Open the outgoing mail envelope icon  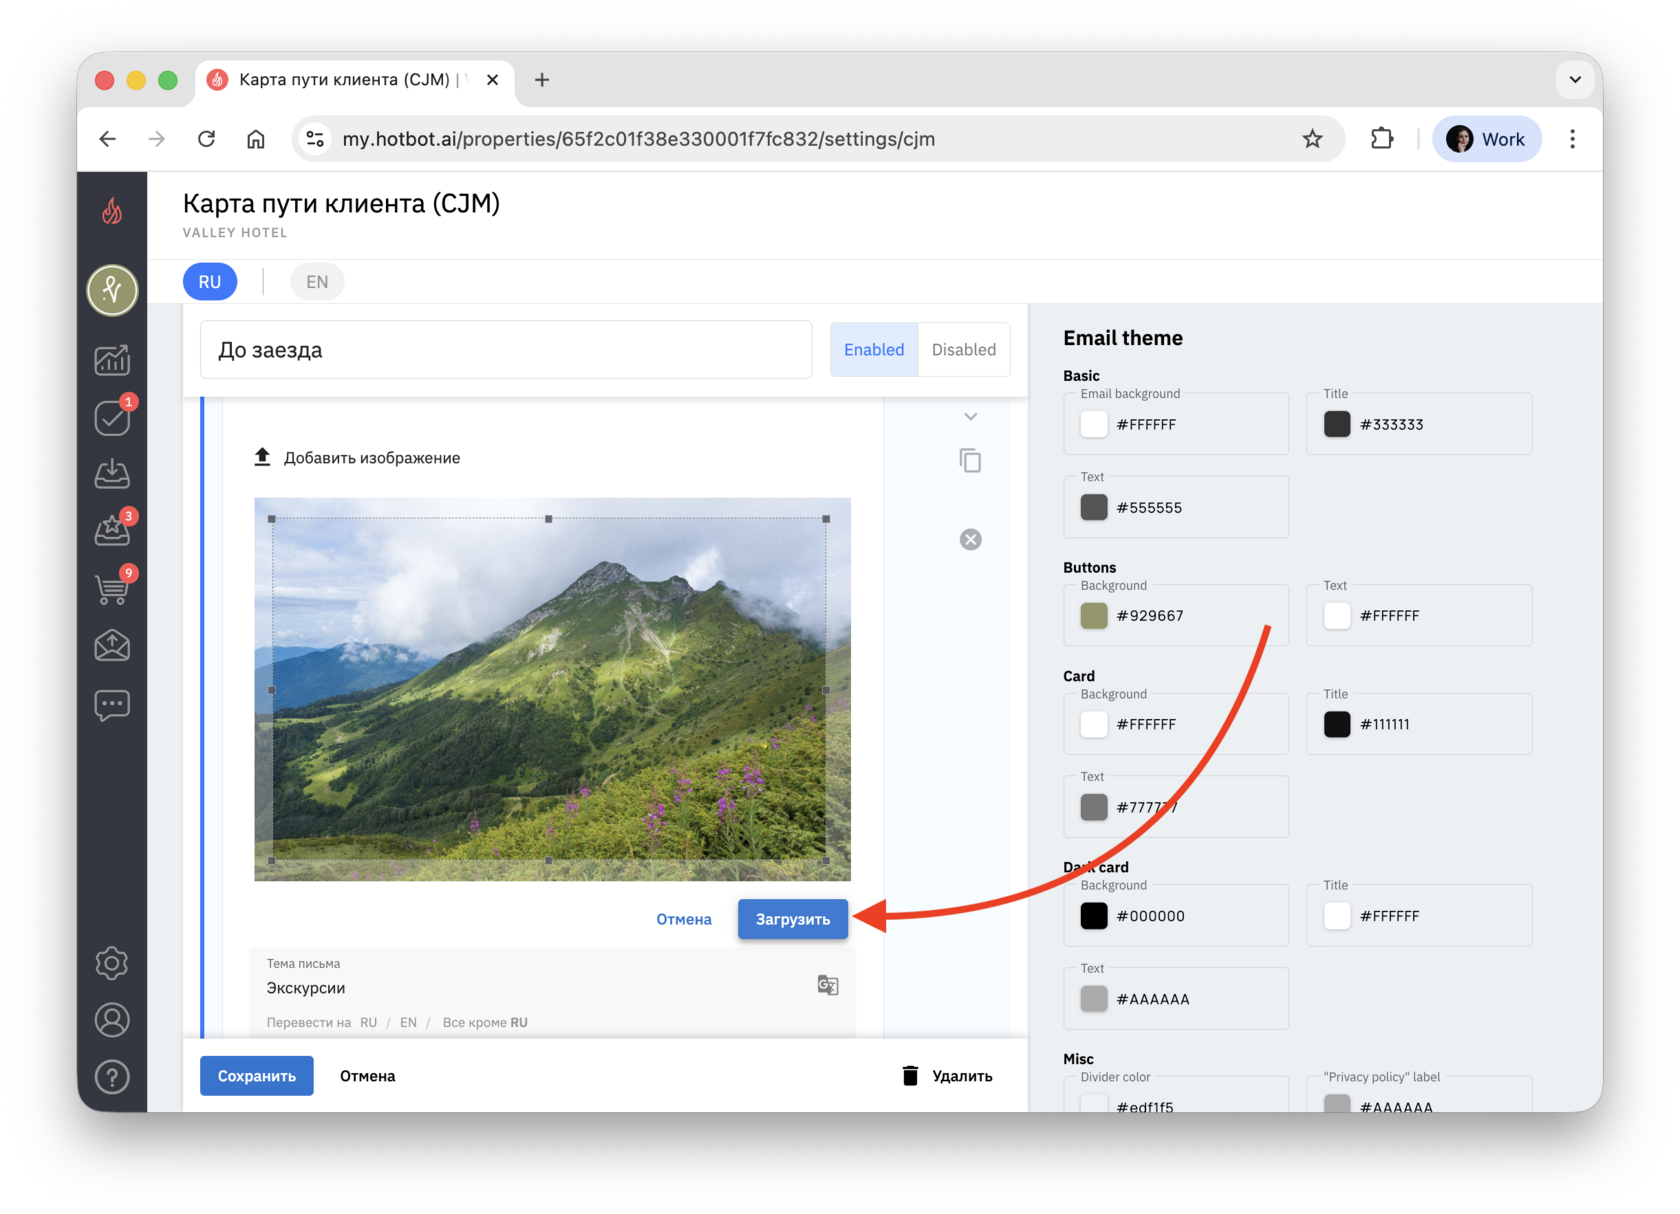pyautogui.click(x=112, y=646)
